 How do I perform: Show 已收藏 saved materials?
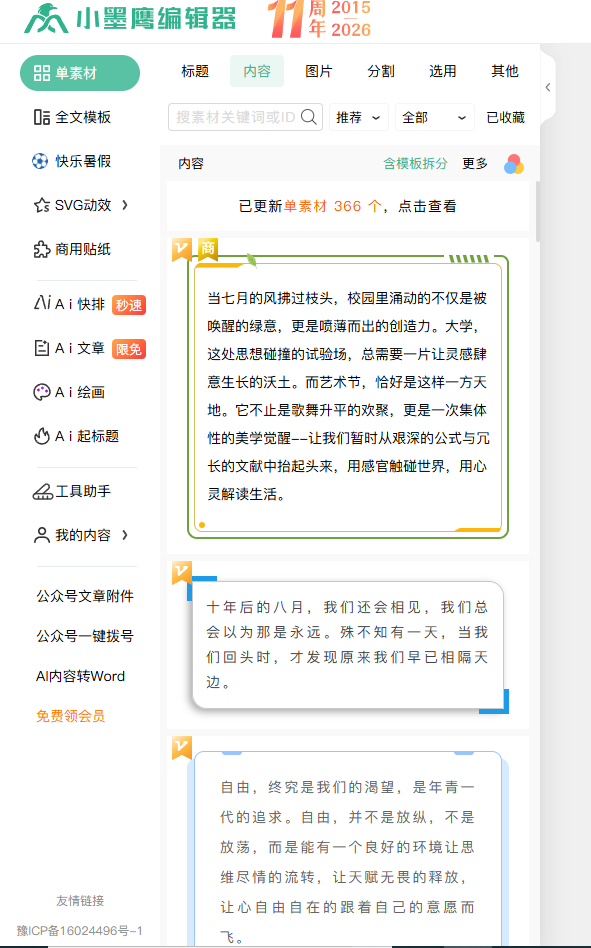point(506,117)
